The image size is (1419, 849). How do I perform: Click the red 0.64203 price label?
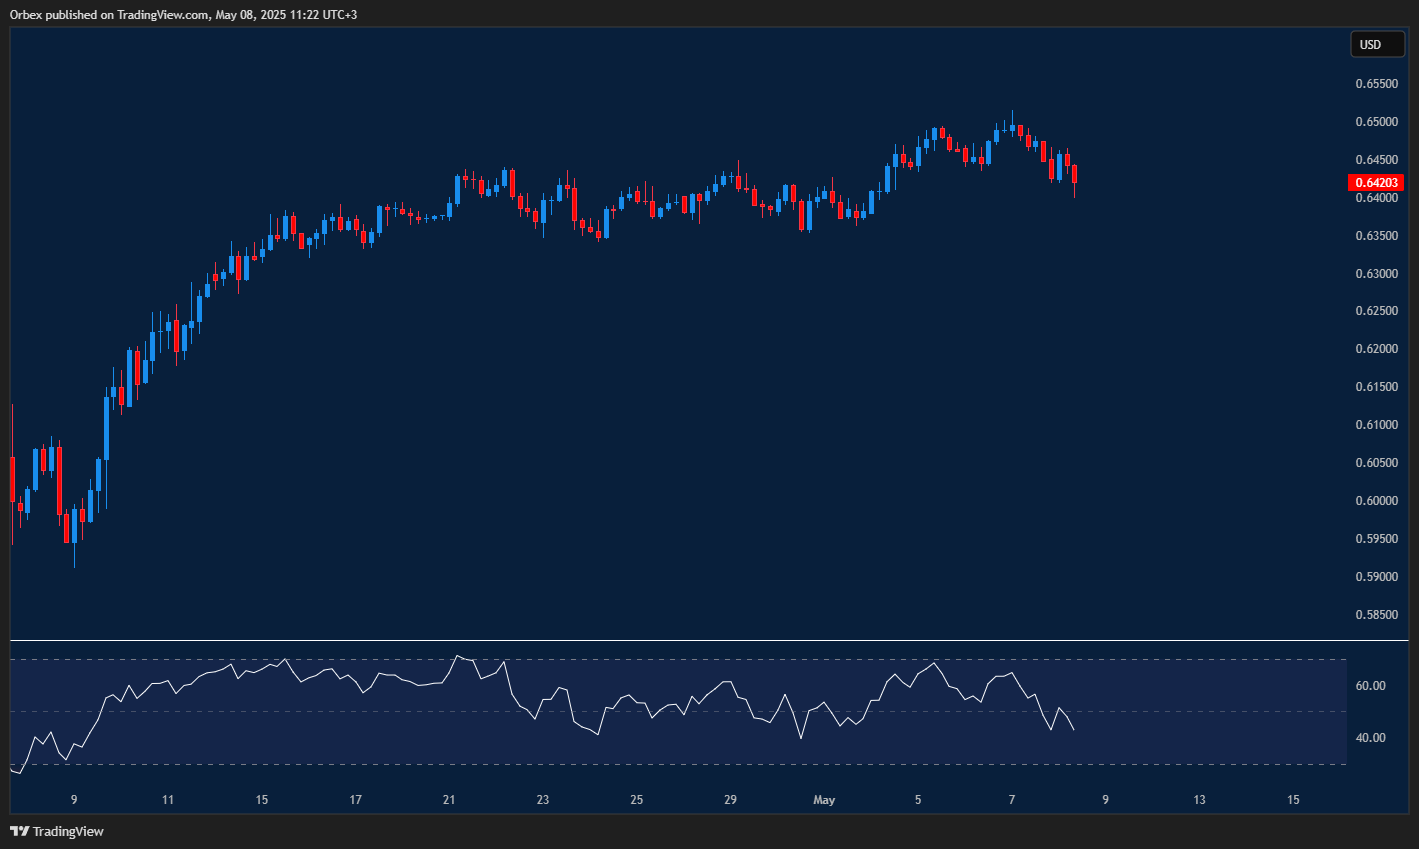click(1376, 182)
